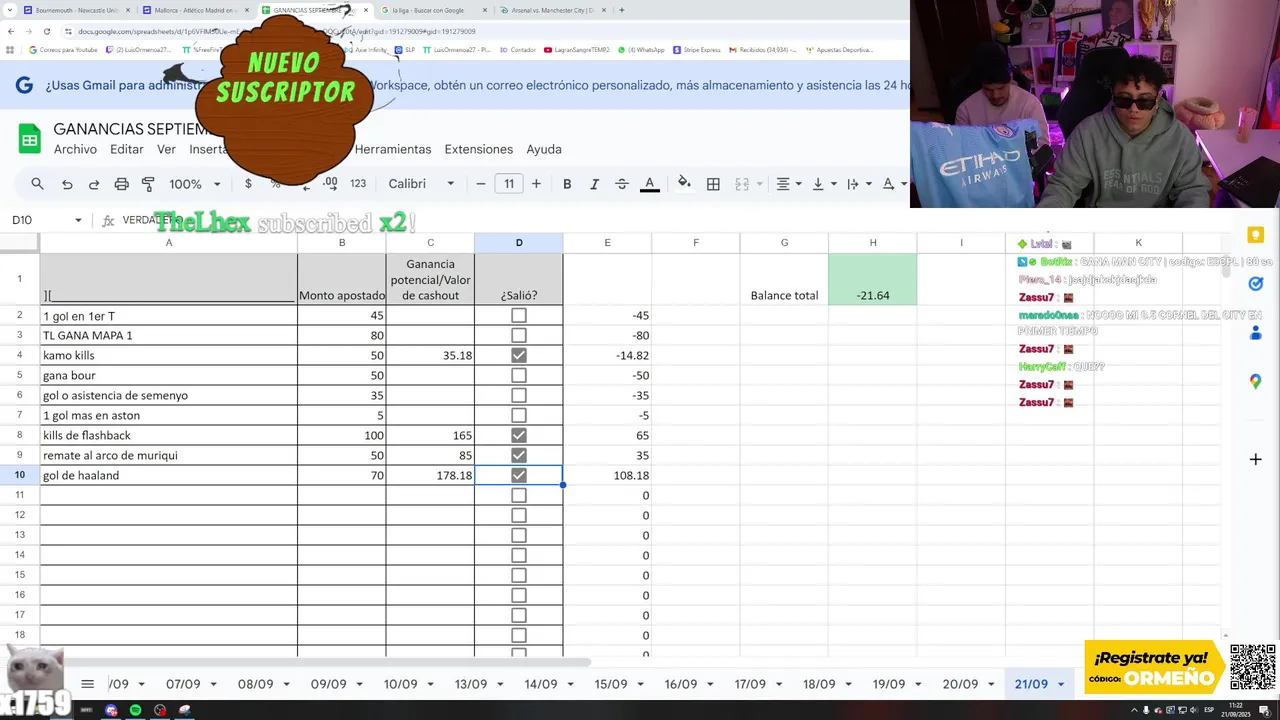Toggle bold formatting
This screenshot has height=720, width=1280.
pos(567,184)
